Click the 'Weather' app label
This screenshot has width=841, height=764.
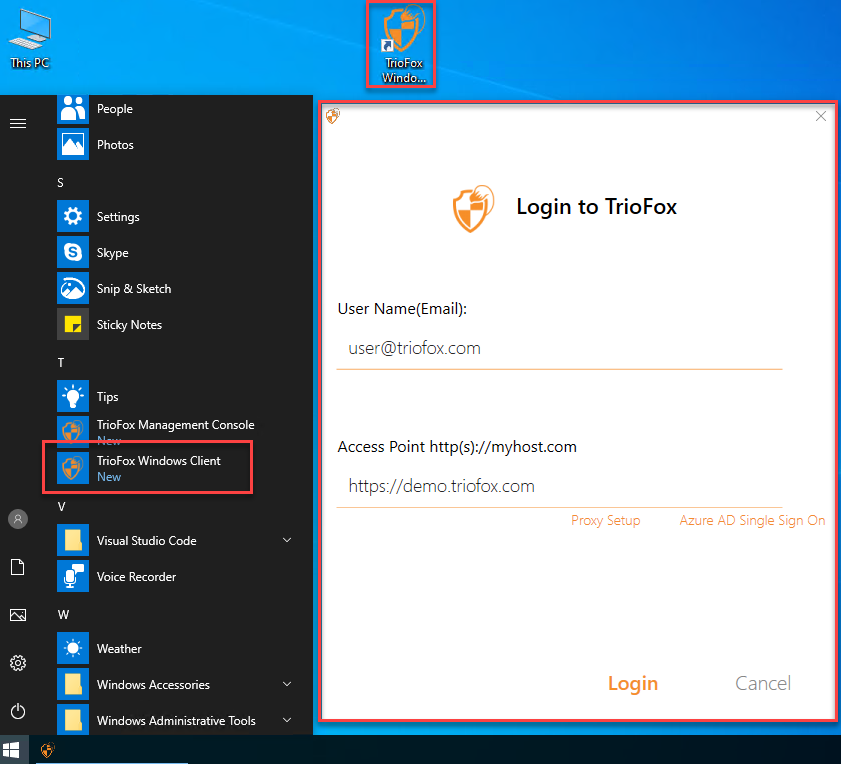click(x=119, y=648)
